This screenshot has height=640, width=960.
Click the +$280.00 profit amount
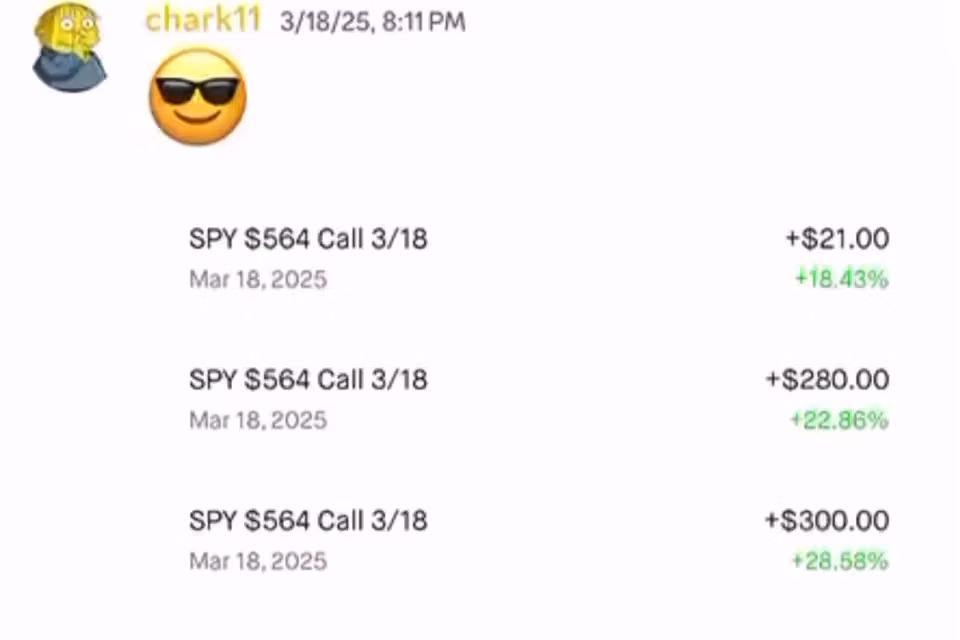827,380
